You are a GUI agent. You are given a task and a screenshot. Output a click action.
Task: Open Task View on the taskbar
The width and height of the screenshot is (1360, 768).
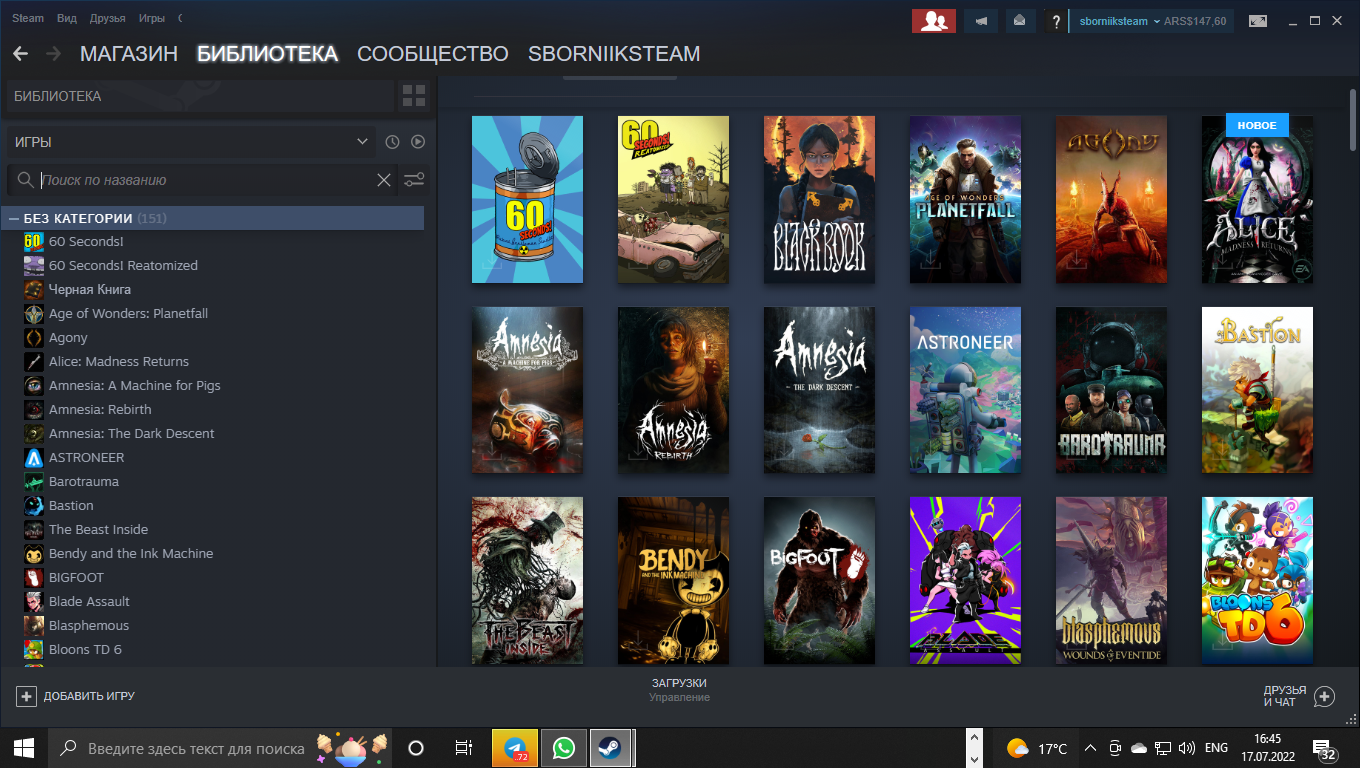point(463,748)
